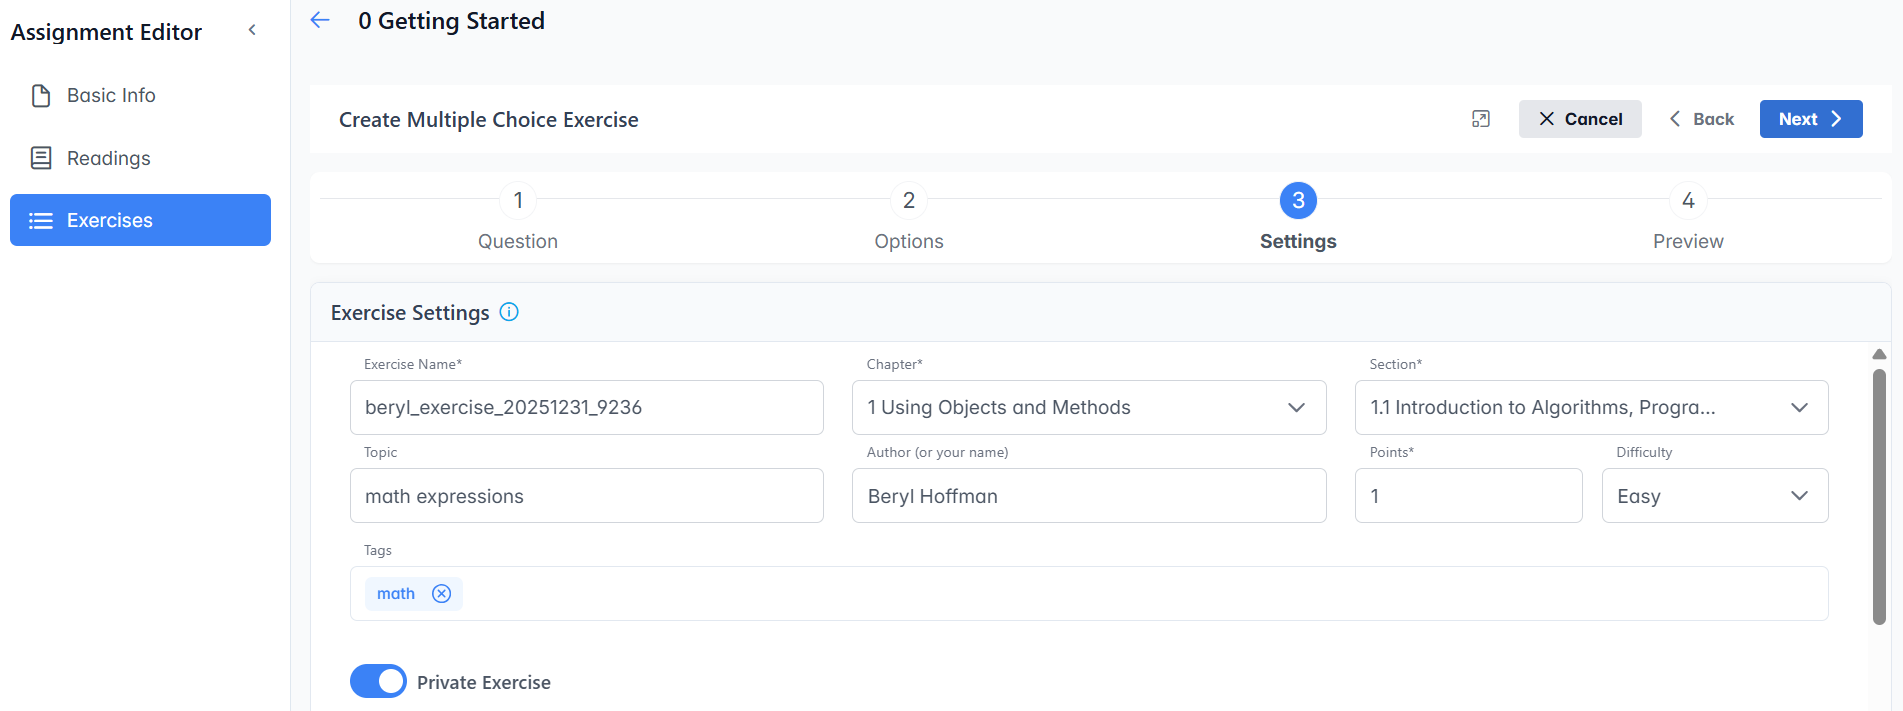The height and width of the screenshot is (711, 1903).
Task: Click the Exercise Name input field
Action: pyautogui.click(x=586, y=408)
